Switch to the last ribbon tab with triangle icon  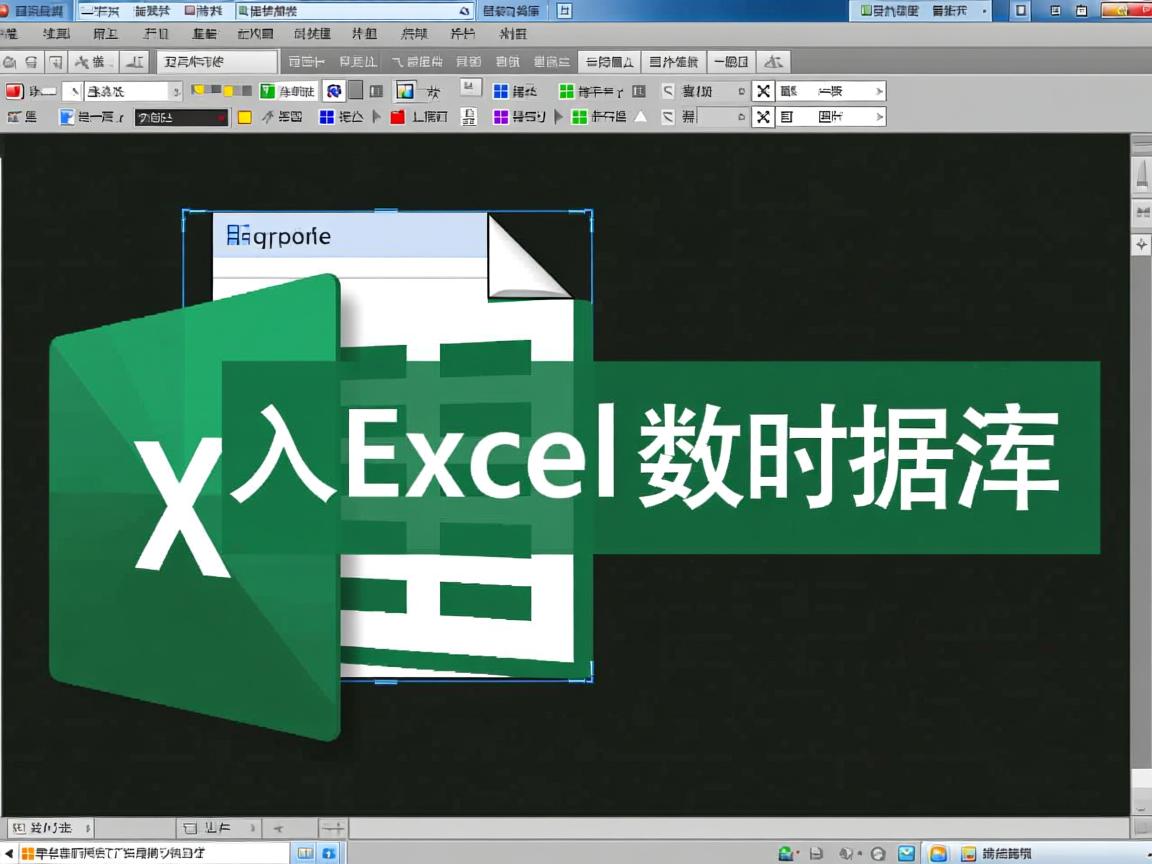[x=773, y=61]
